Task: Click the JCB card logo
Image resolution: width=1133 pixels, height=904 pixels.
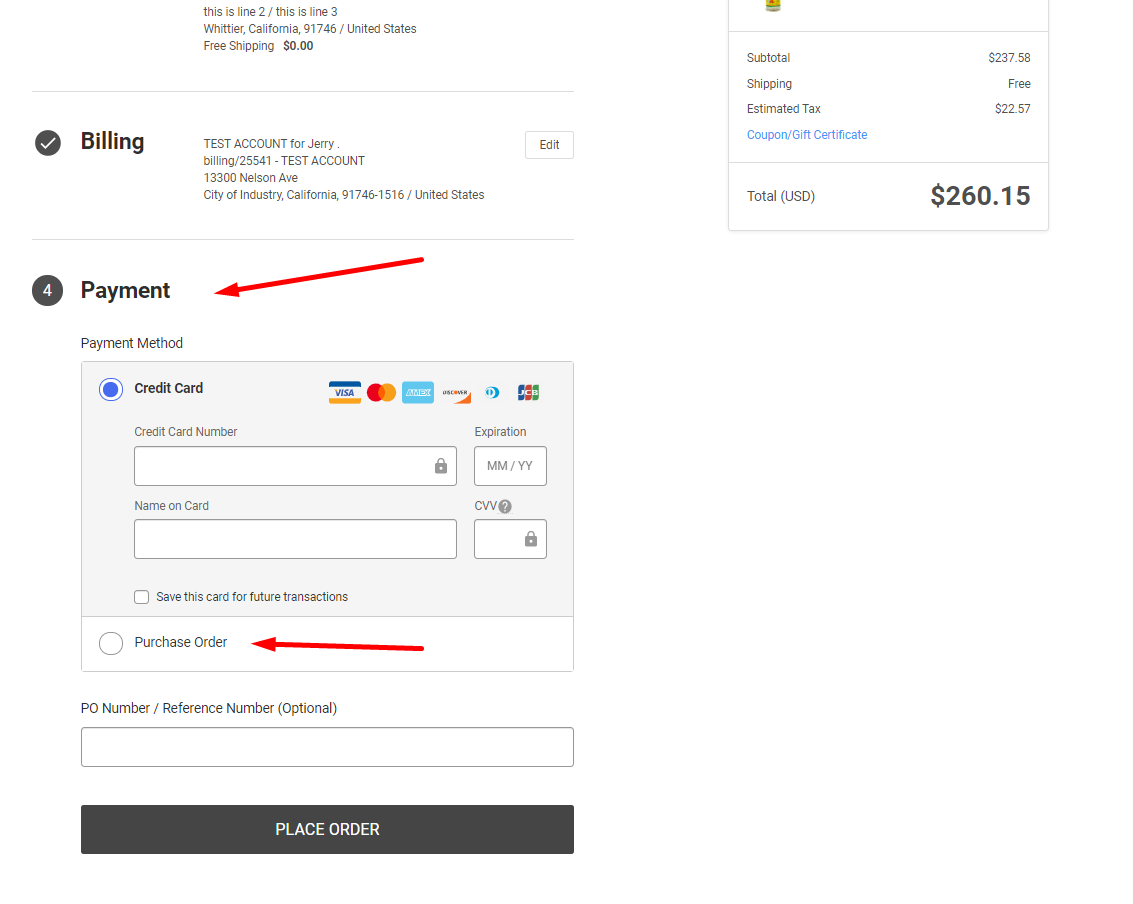Action: coord(528,392)
